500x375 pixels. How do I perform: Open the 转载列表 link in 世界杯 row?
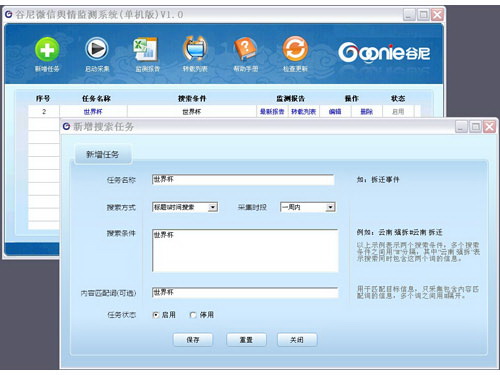[303, 112]
